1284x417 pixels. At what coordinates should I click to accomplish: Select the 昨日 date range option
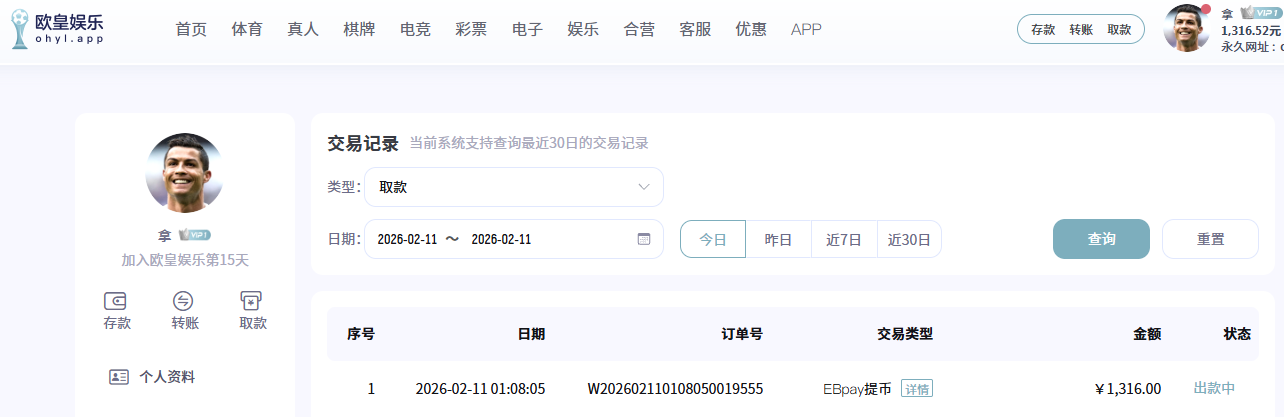tap(778, 239)
